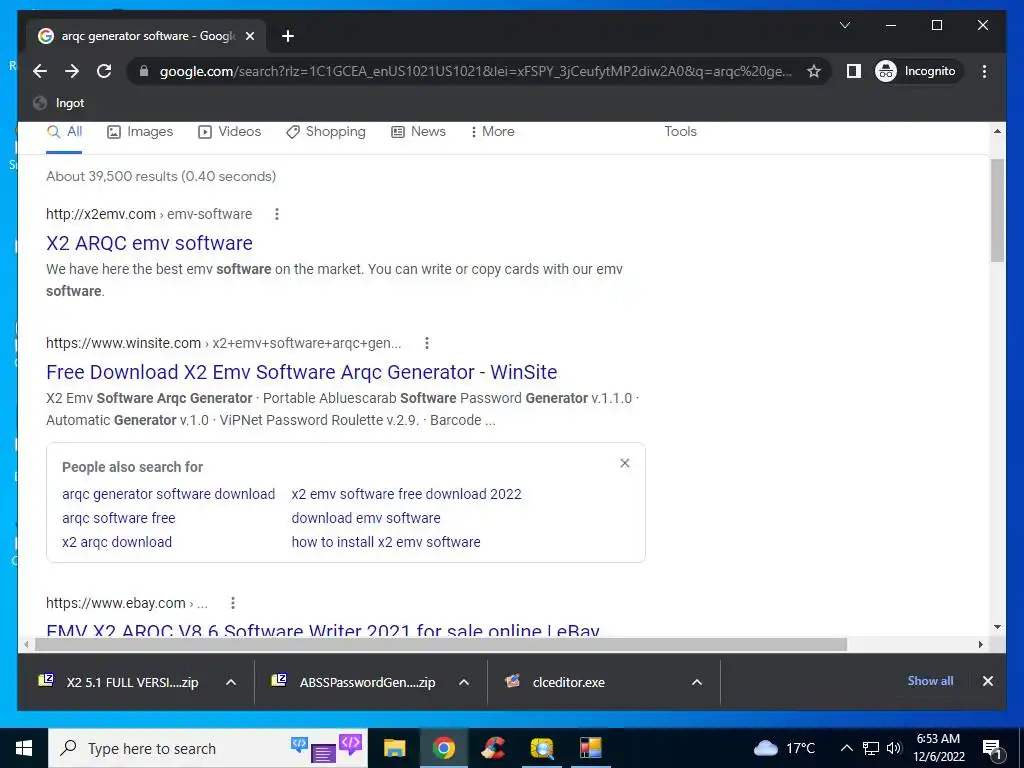Search arqc software free
Image resolution: width=1024 pixels, height=768 pixels.
(119, 519)
